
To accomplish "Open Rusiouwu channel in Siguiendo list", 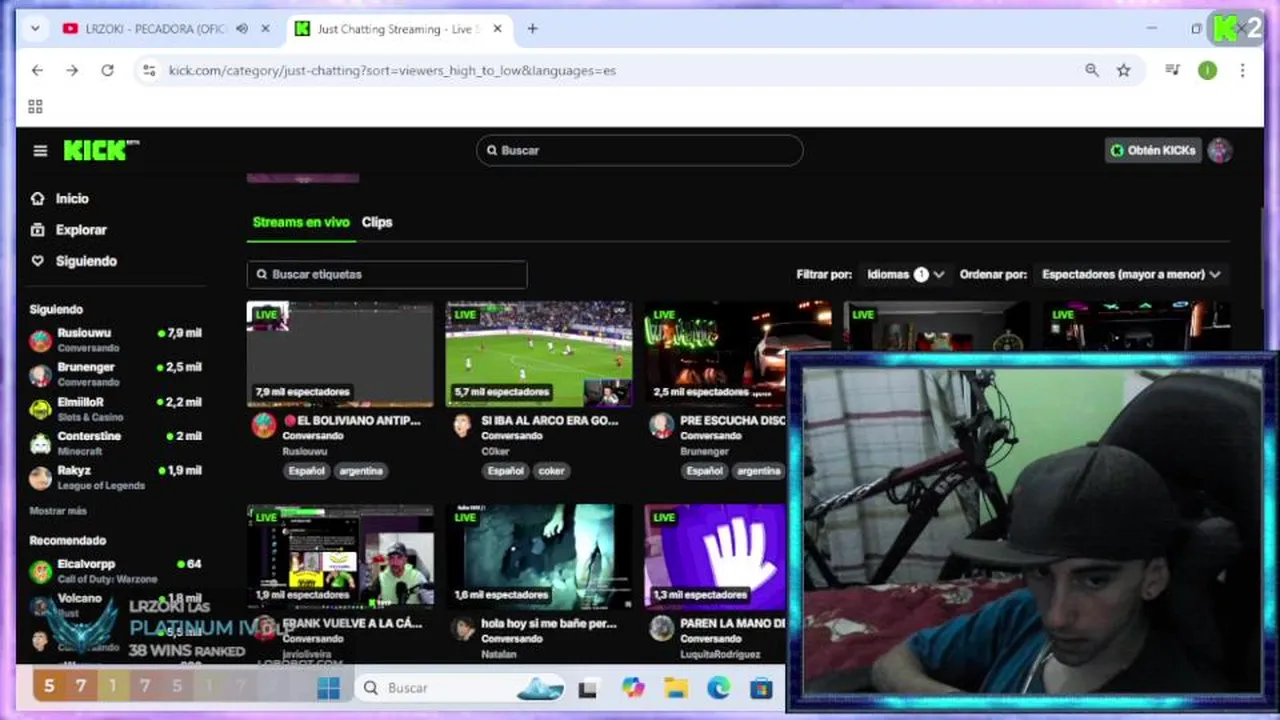I will (116, 340).
